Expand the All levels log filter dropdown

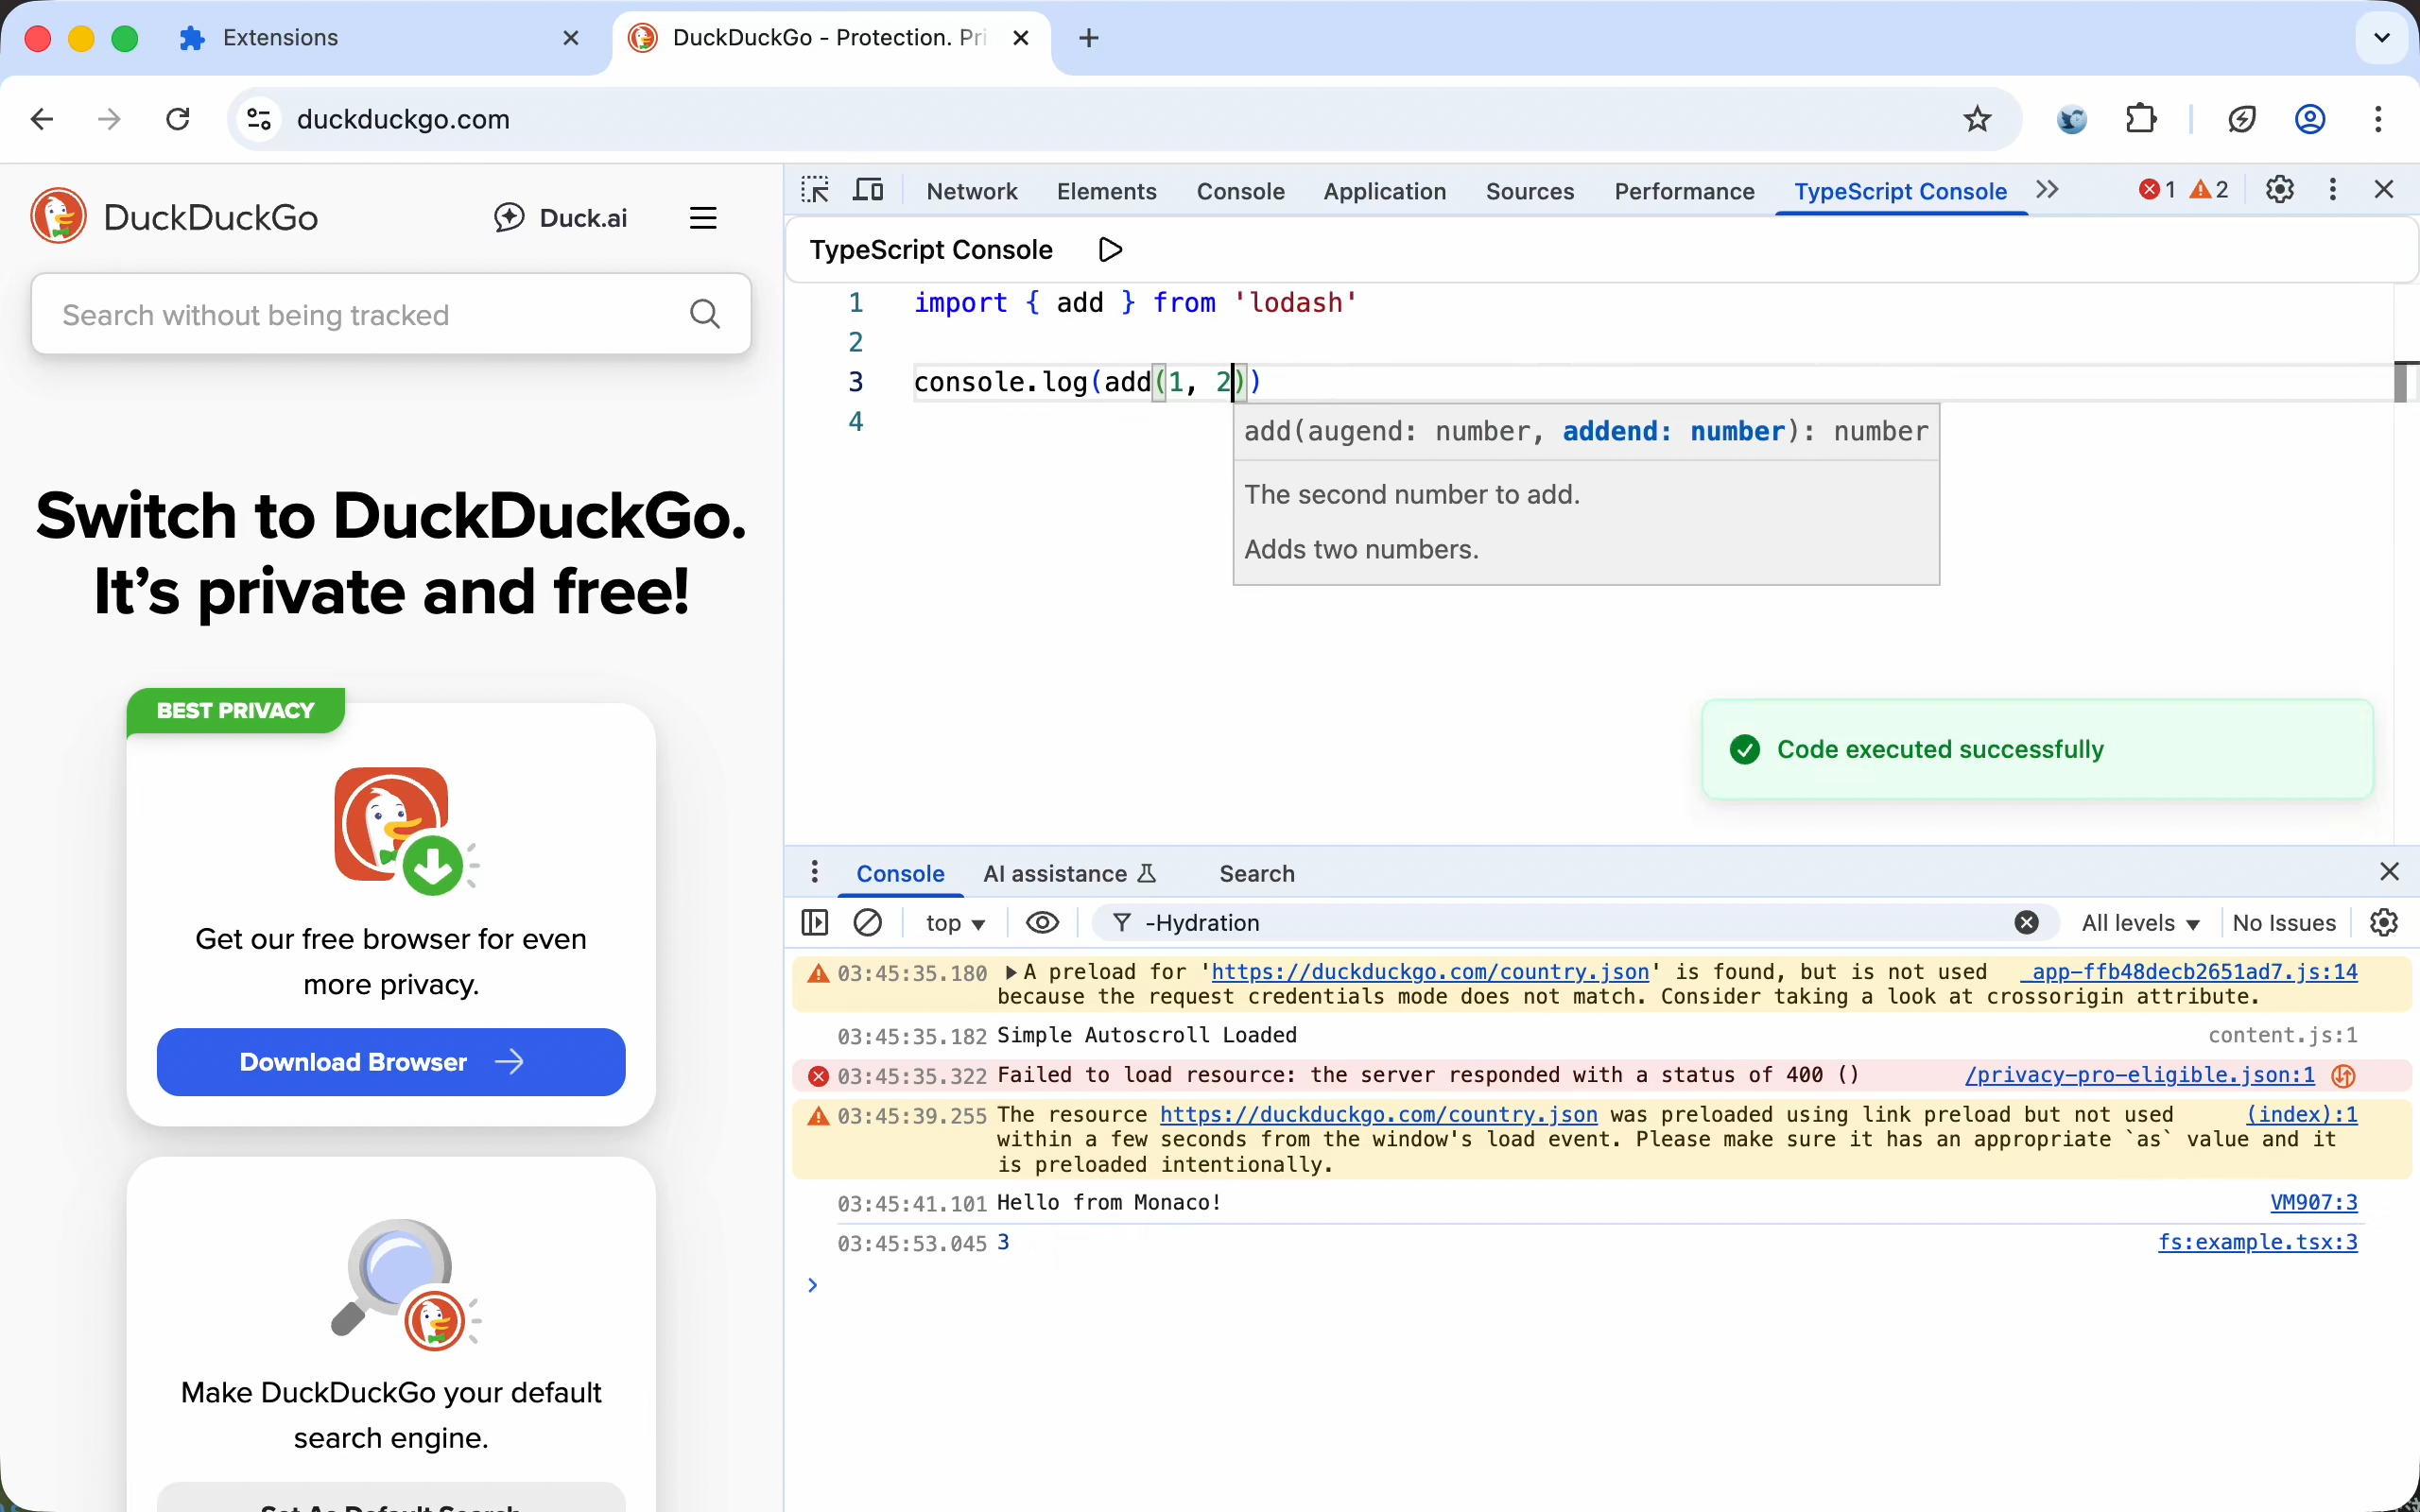(x=2140, y=923)
